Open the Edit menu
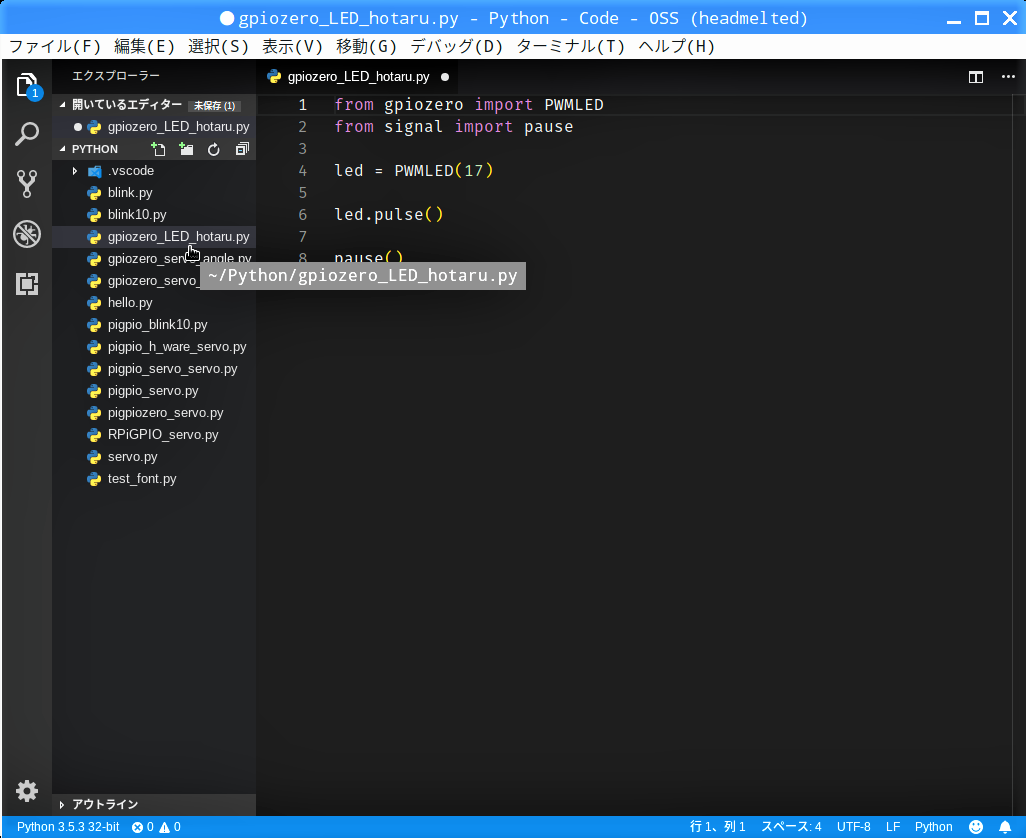Image resolution: width=1026 pixels, height=838 pixels. (x=145, y=46)
